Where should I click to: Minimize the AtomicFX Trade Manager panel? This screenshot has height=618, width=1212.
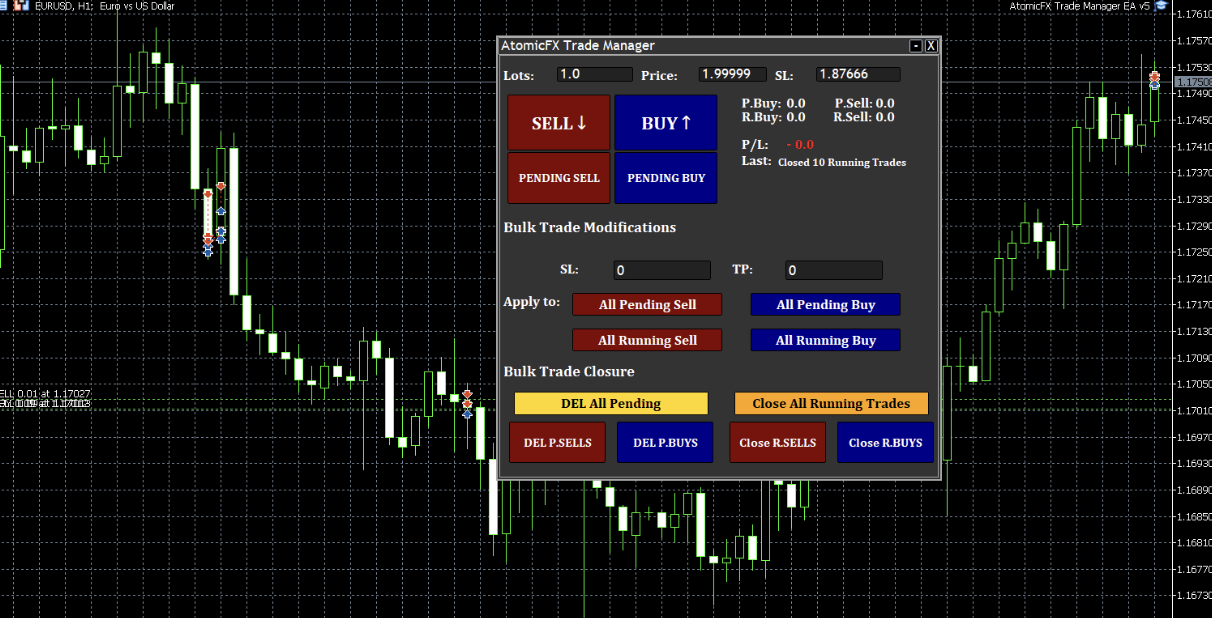[x=915, y=46]
